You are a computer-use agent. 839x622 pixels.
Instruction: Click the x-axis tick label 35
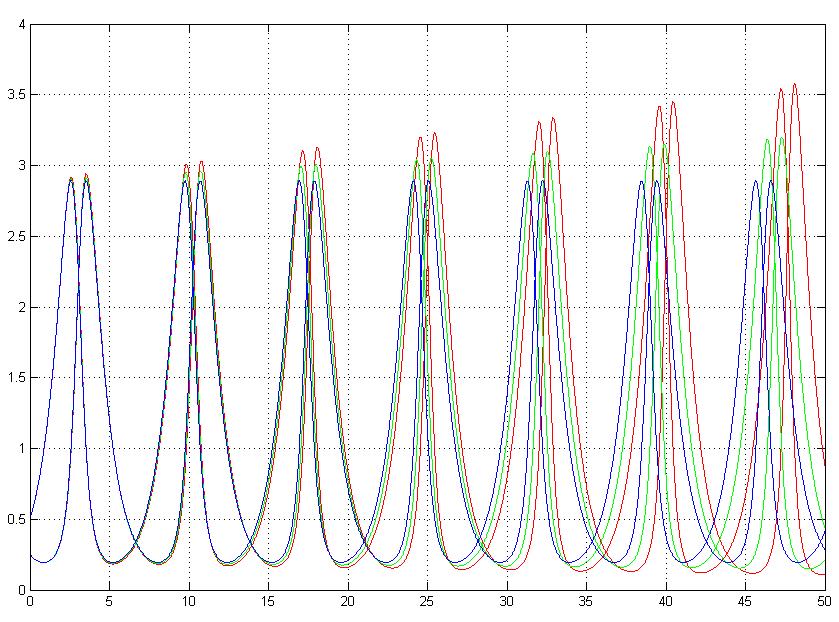(x=586, y=603)
